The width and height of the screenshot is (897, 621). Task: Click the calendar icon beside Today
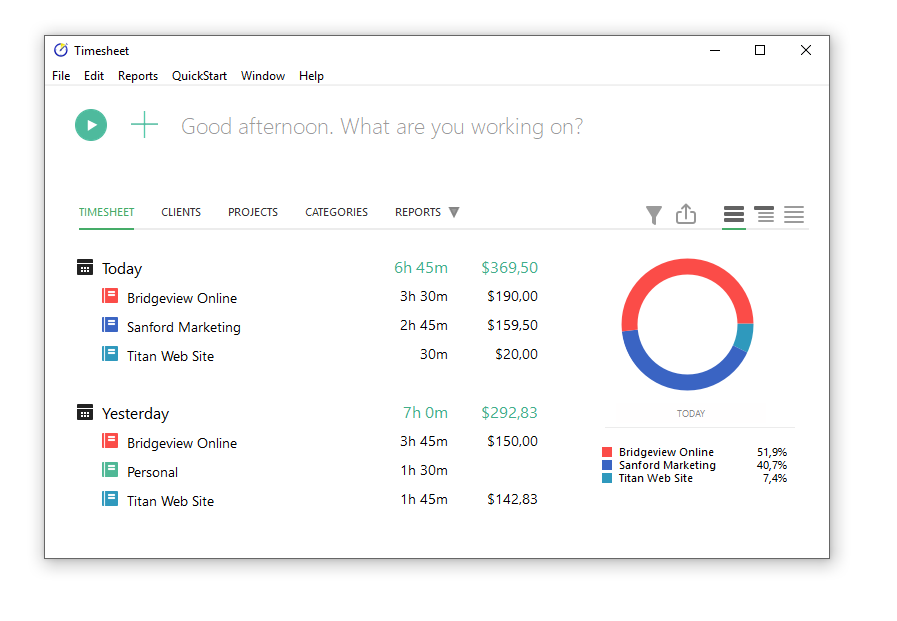(x=83, y=267)
